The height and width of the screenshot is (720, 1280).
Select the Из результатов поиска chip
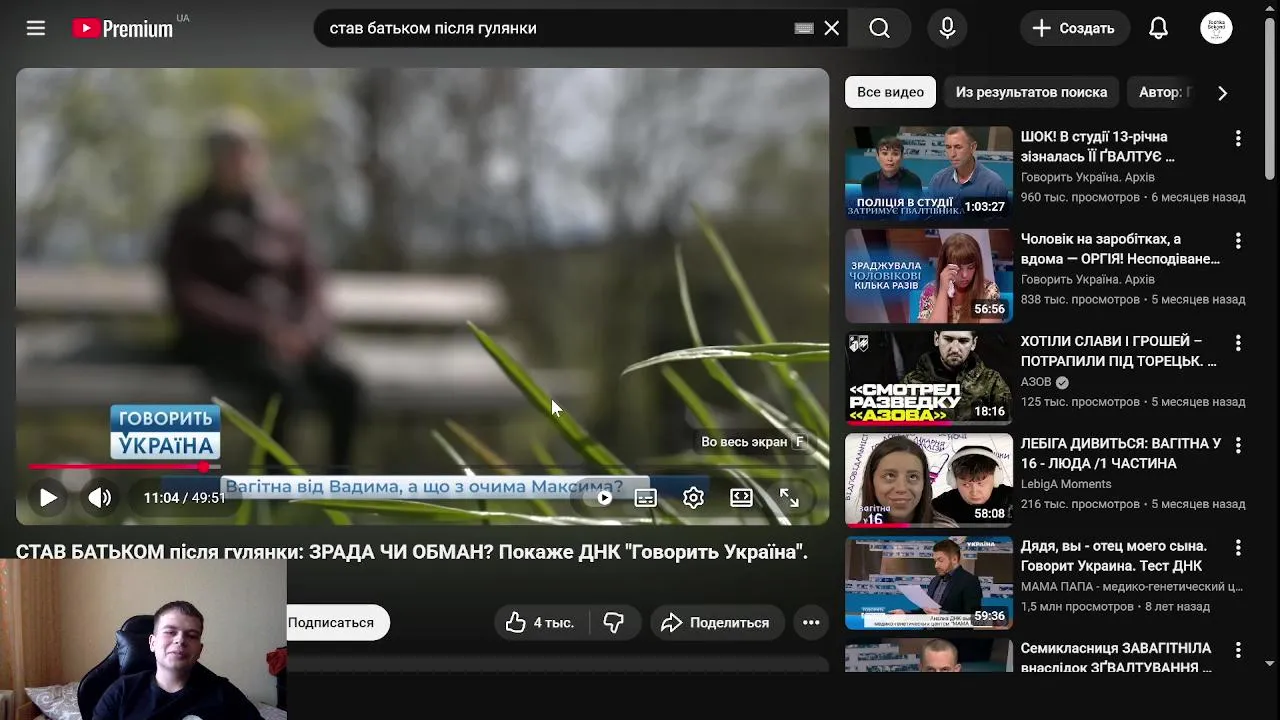pyautogui.click(x=1031, y=92)
